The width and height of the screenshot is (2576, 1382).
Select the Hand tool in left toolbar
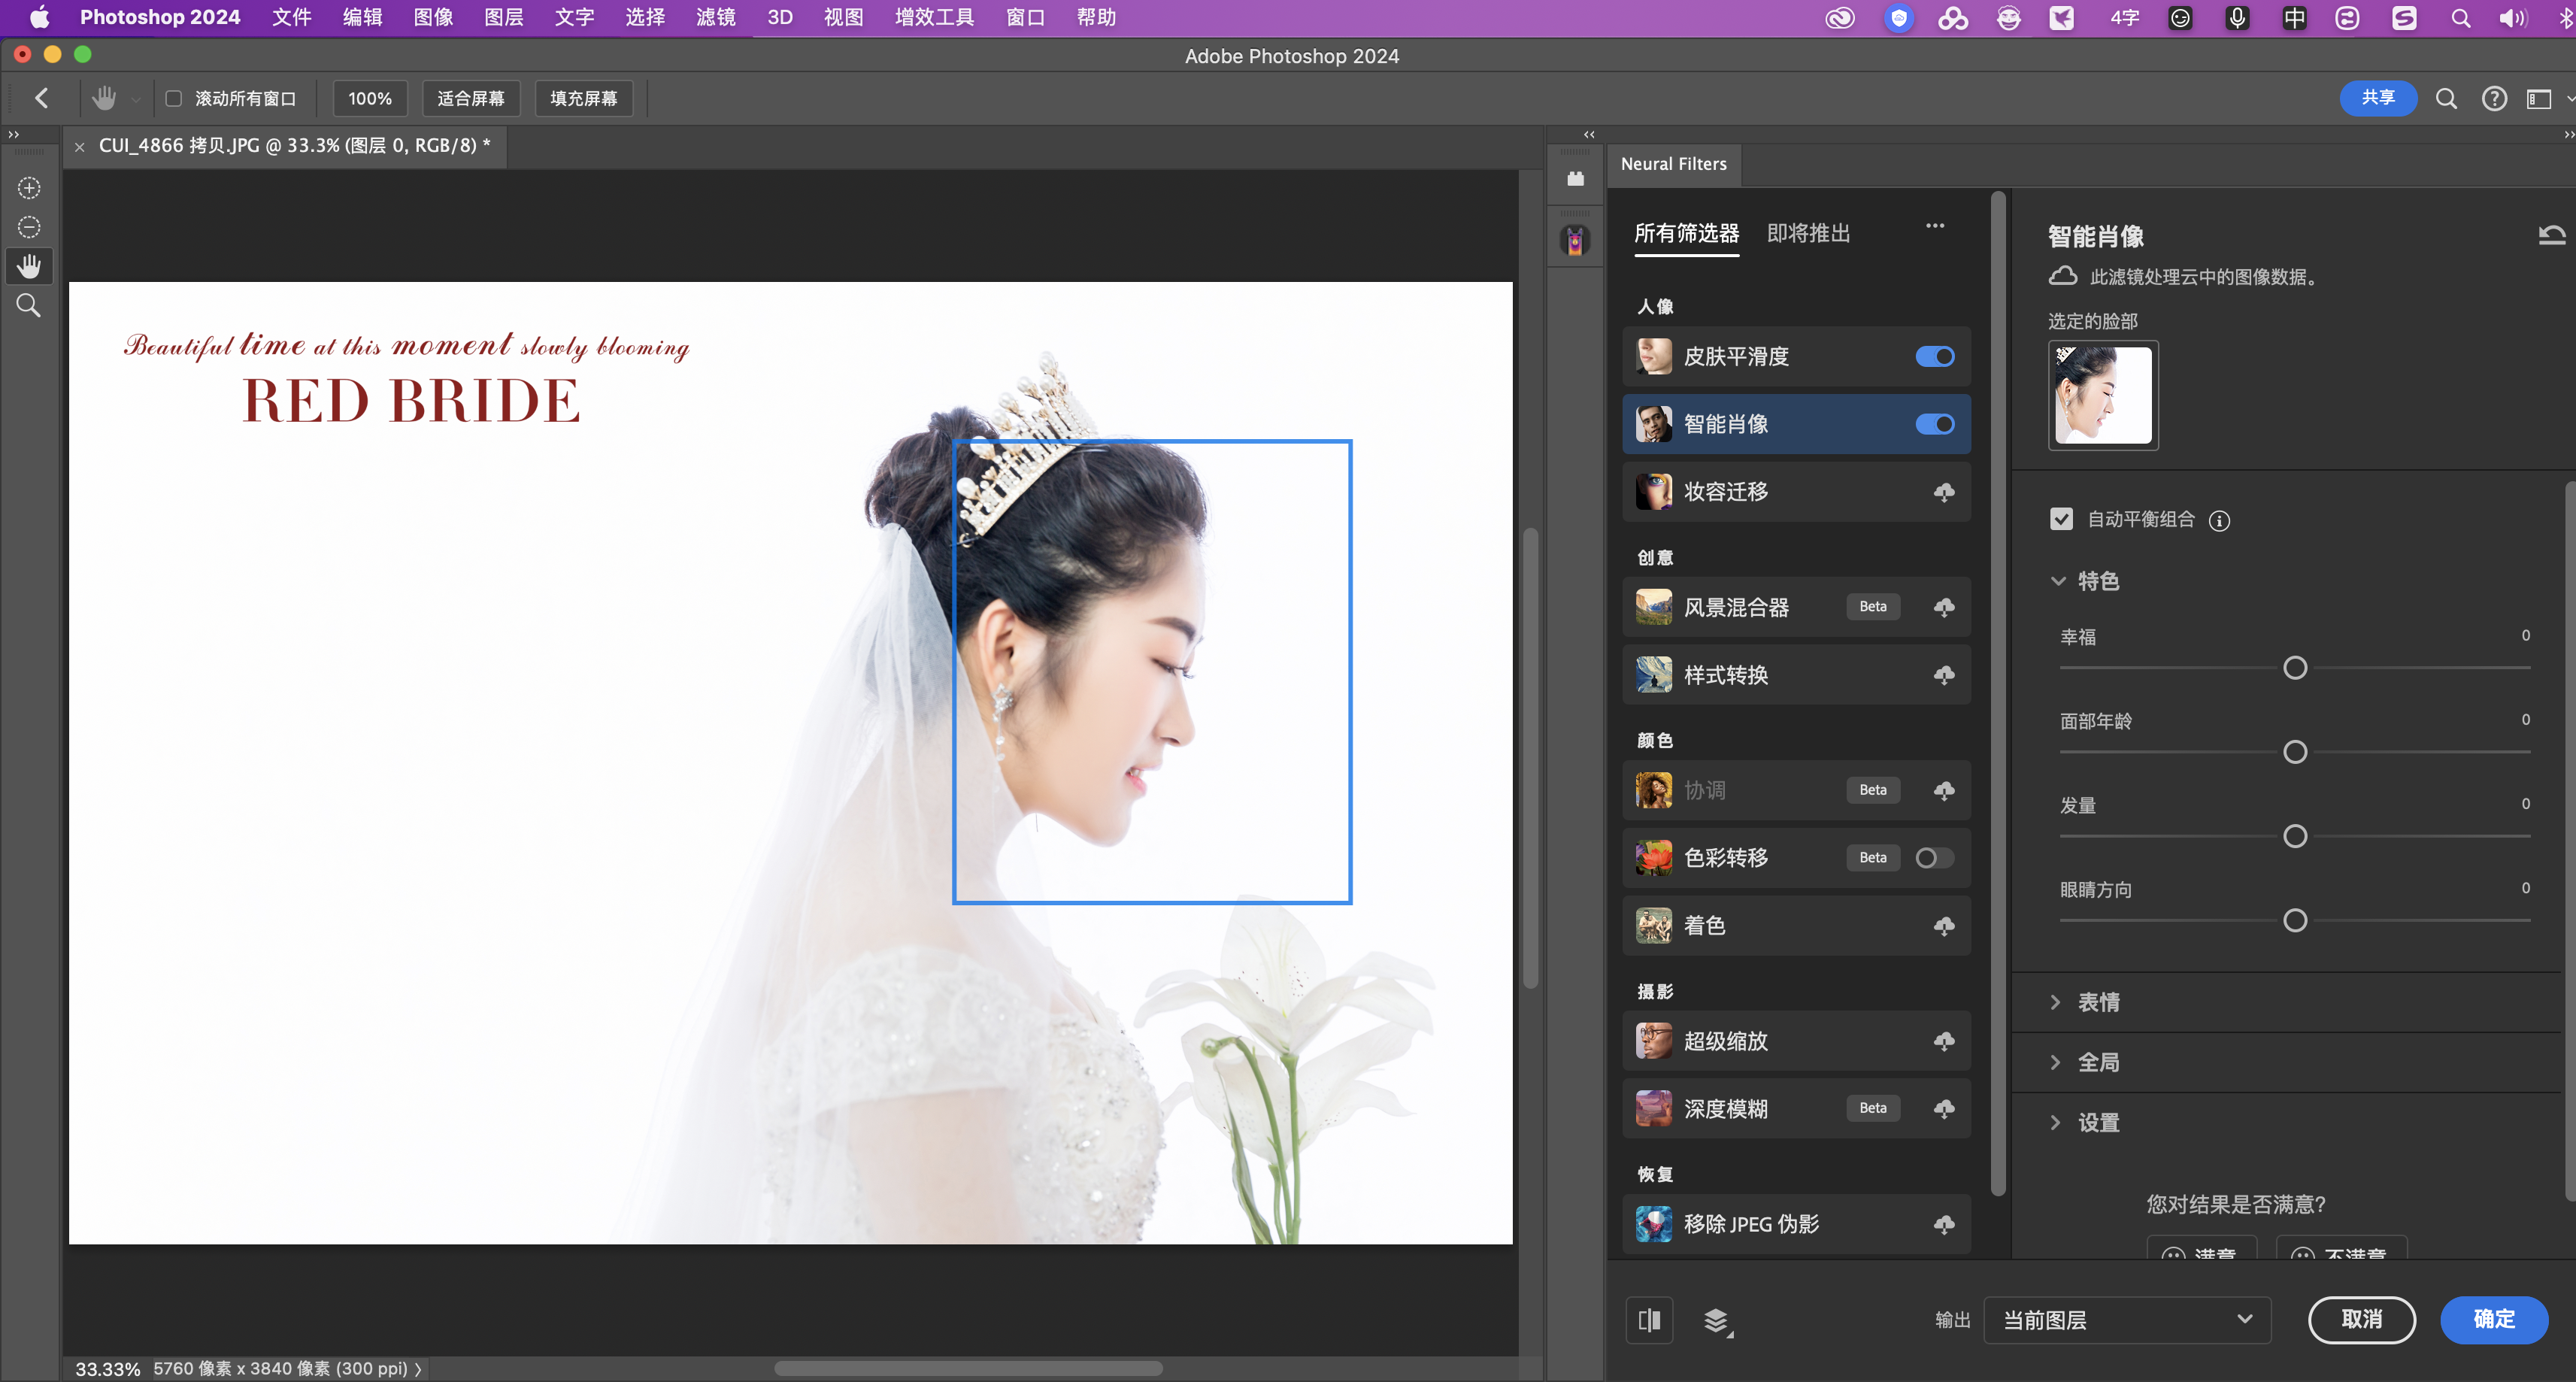pyautogui.click(x=29, y=266)
